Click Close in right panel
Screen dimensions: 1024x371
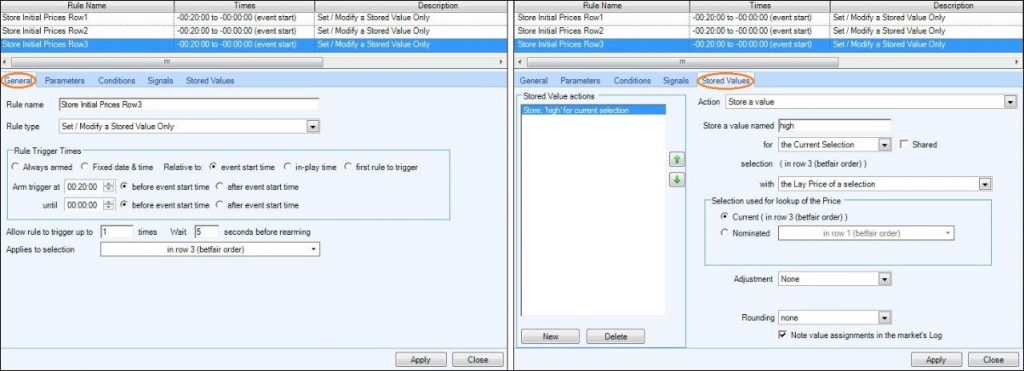[x=993, y=359]
